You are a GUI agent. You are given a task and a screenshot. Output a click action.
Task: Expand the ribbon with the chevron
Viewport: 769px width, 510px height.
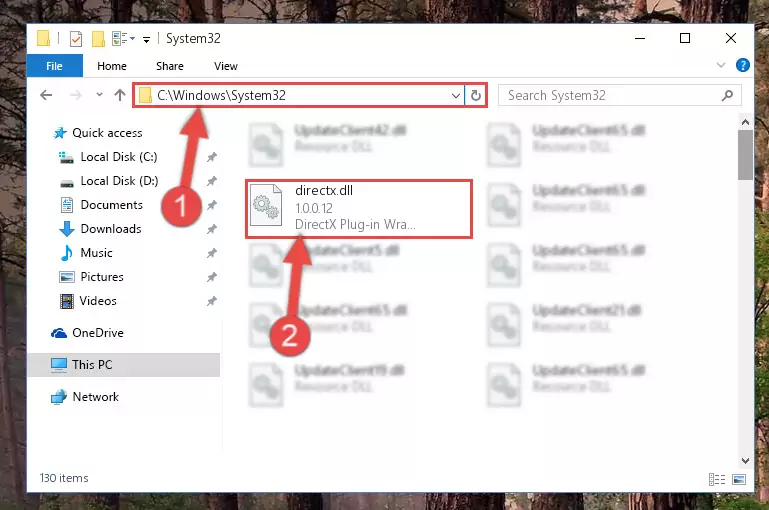point(720,65)
